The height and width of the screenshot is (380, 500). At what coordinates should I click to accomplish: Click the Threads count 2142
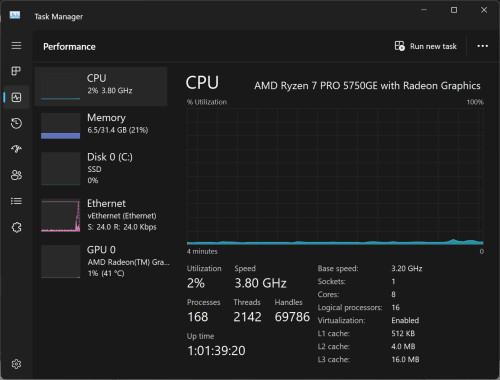click(x=247, y=317)
